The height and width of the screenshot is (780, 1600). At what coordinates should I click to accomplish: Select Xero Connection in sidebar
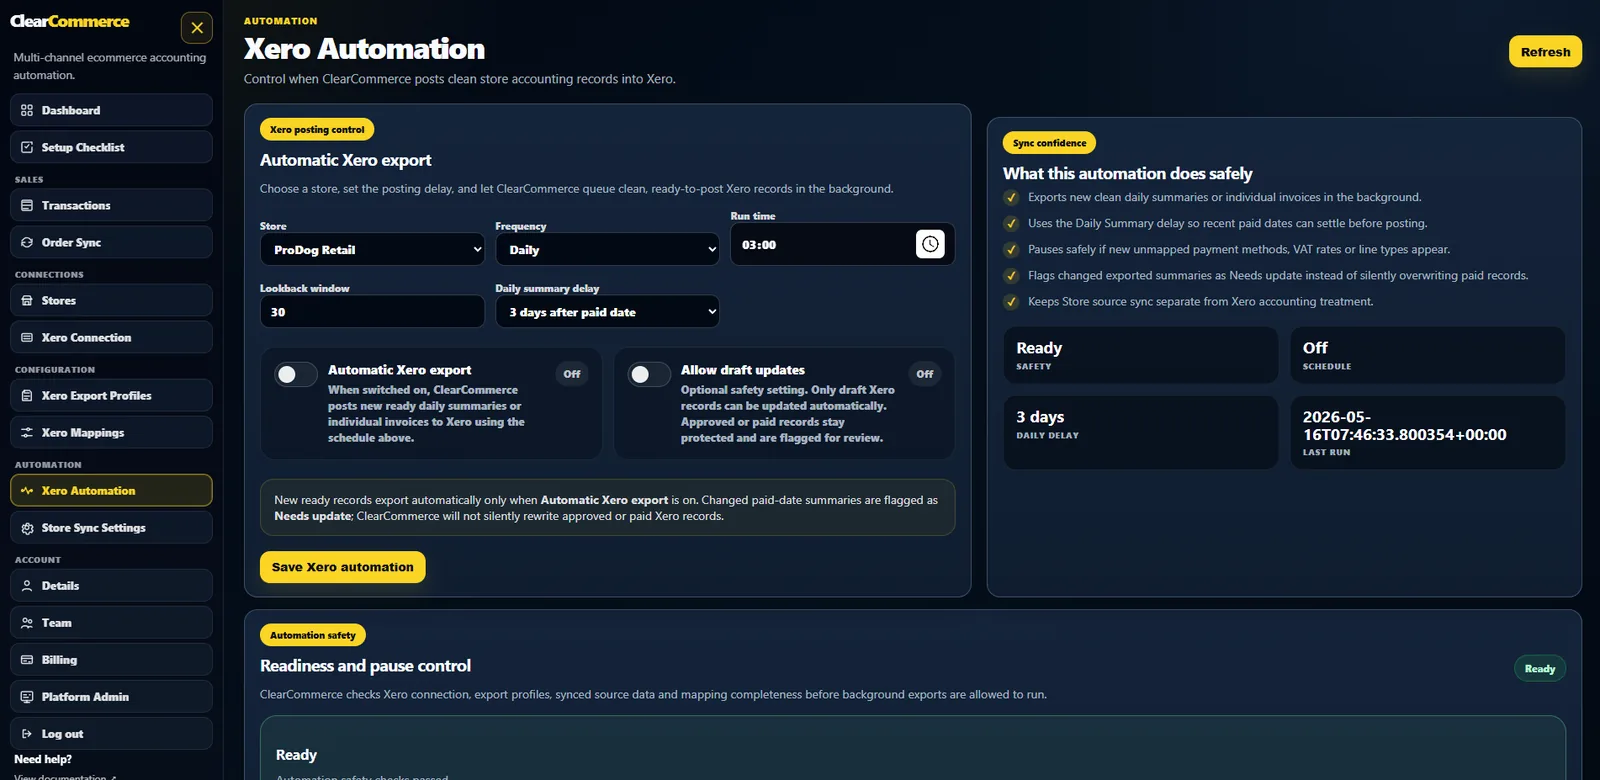click(x=111, y=337)
